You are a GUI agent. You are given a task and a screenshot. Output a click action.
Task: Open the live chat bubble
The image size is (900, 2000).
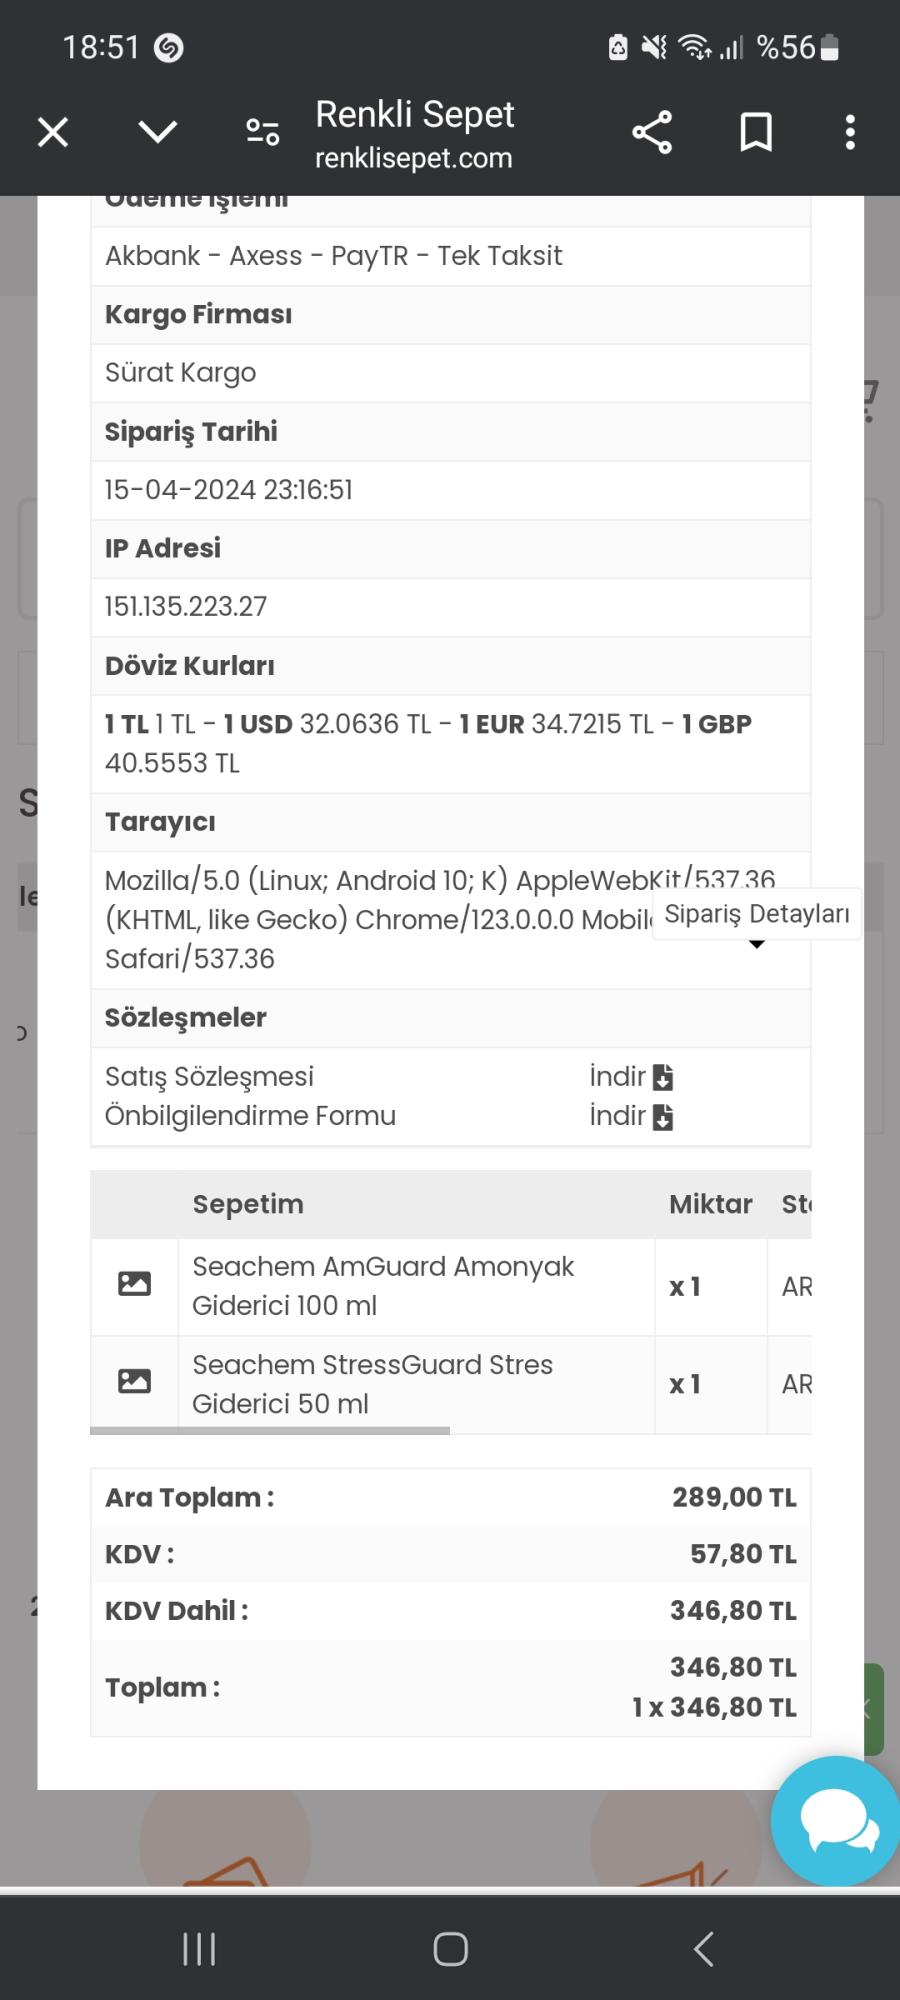[835, 1820]
